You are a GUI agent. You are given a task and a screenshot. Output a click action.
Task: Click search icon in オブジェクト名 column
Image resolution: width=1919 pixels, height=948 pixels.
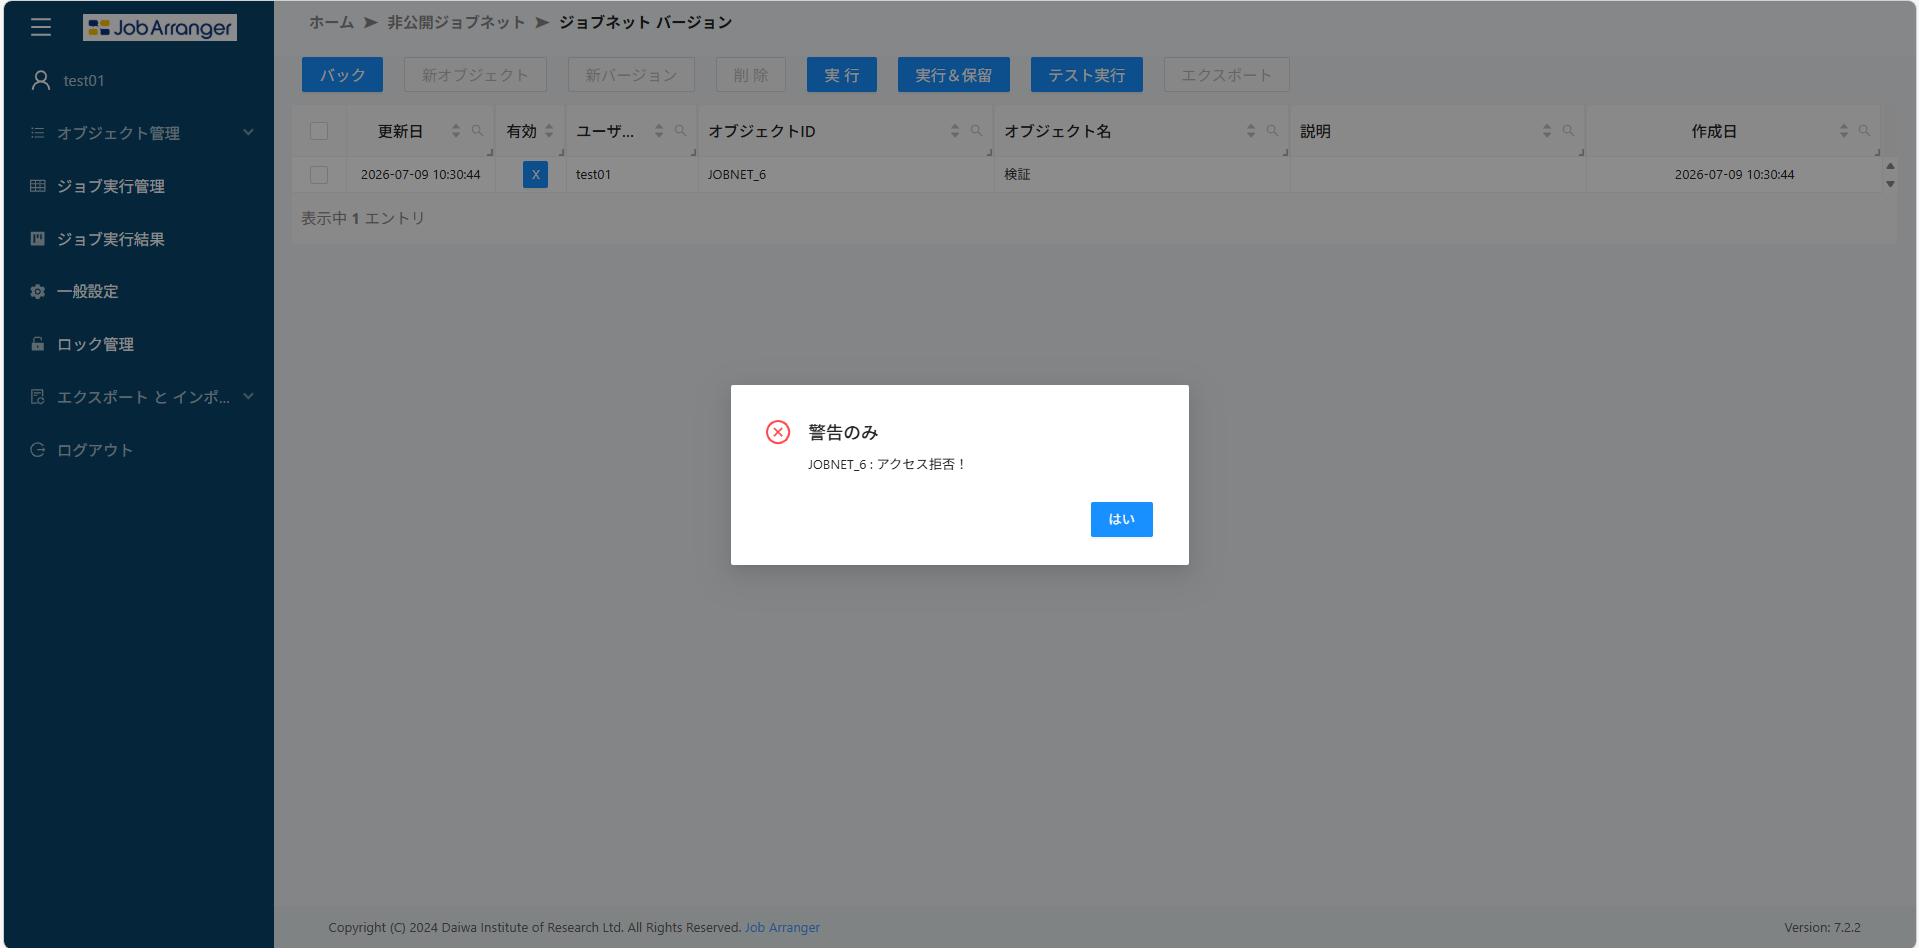(1272, 131)
